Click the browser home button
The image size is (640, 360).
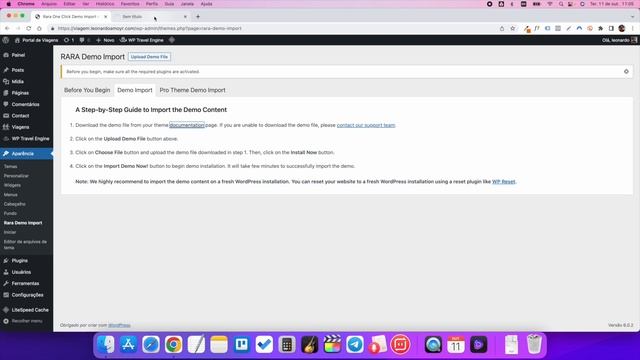coord(39,29)
